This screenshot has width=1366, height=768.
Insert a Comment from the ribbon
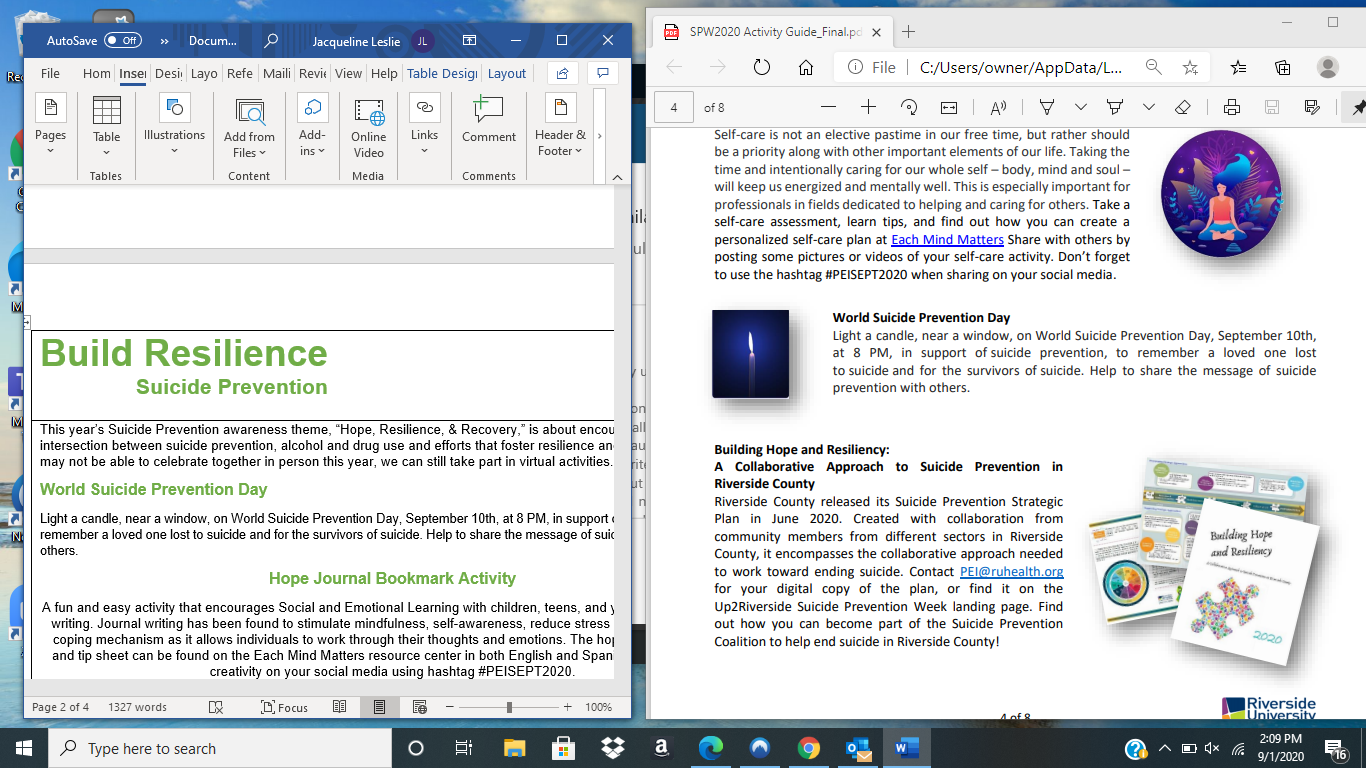point(489,119)
